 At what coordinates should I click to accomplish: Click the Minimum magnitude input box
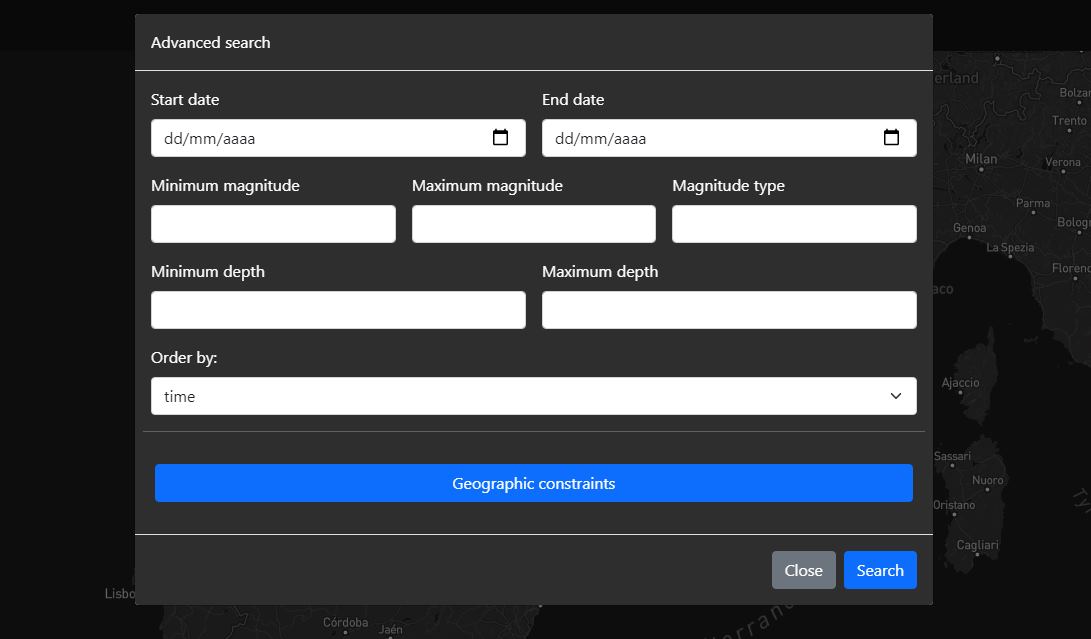click(273, 224)
